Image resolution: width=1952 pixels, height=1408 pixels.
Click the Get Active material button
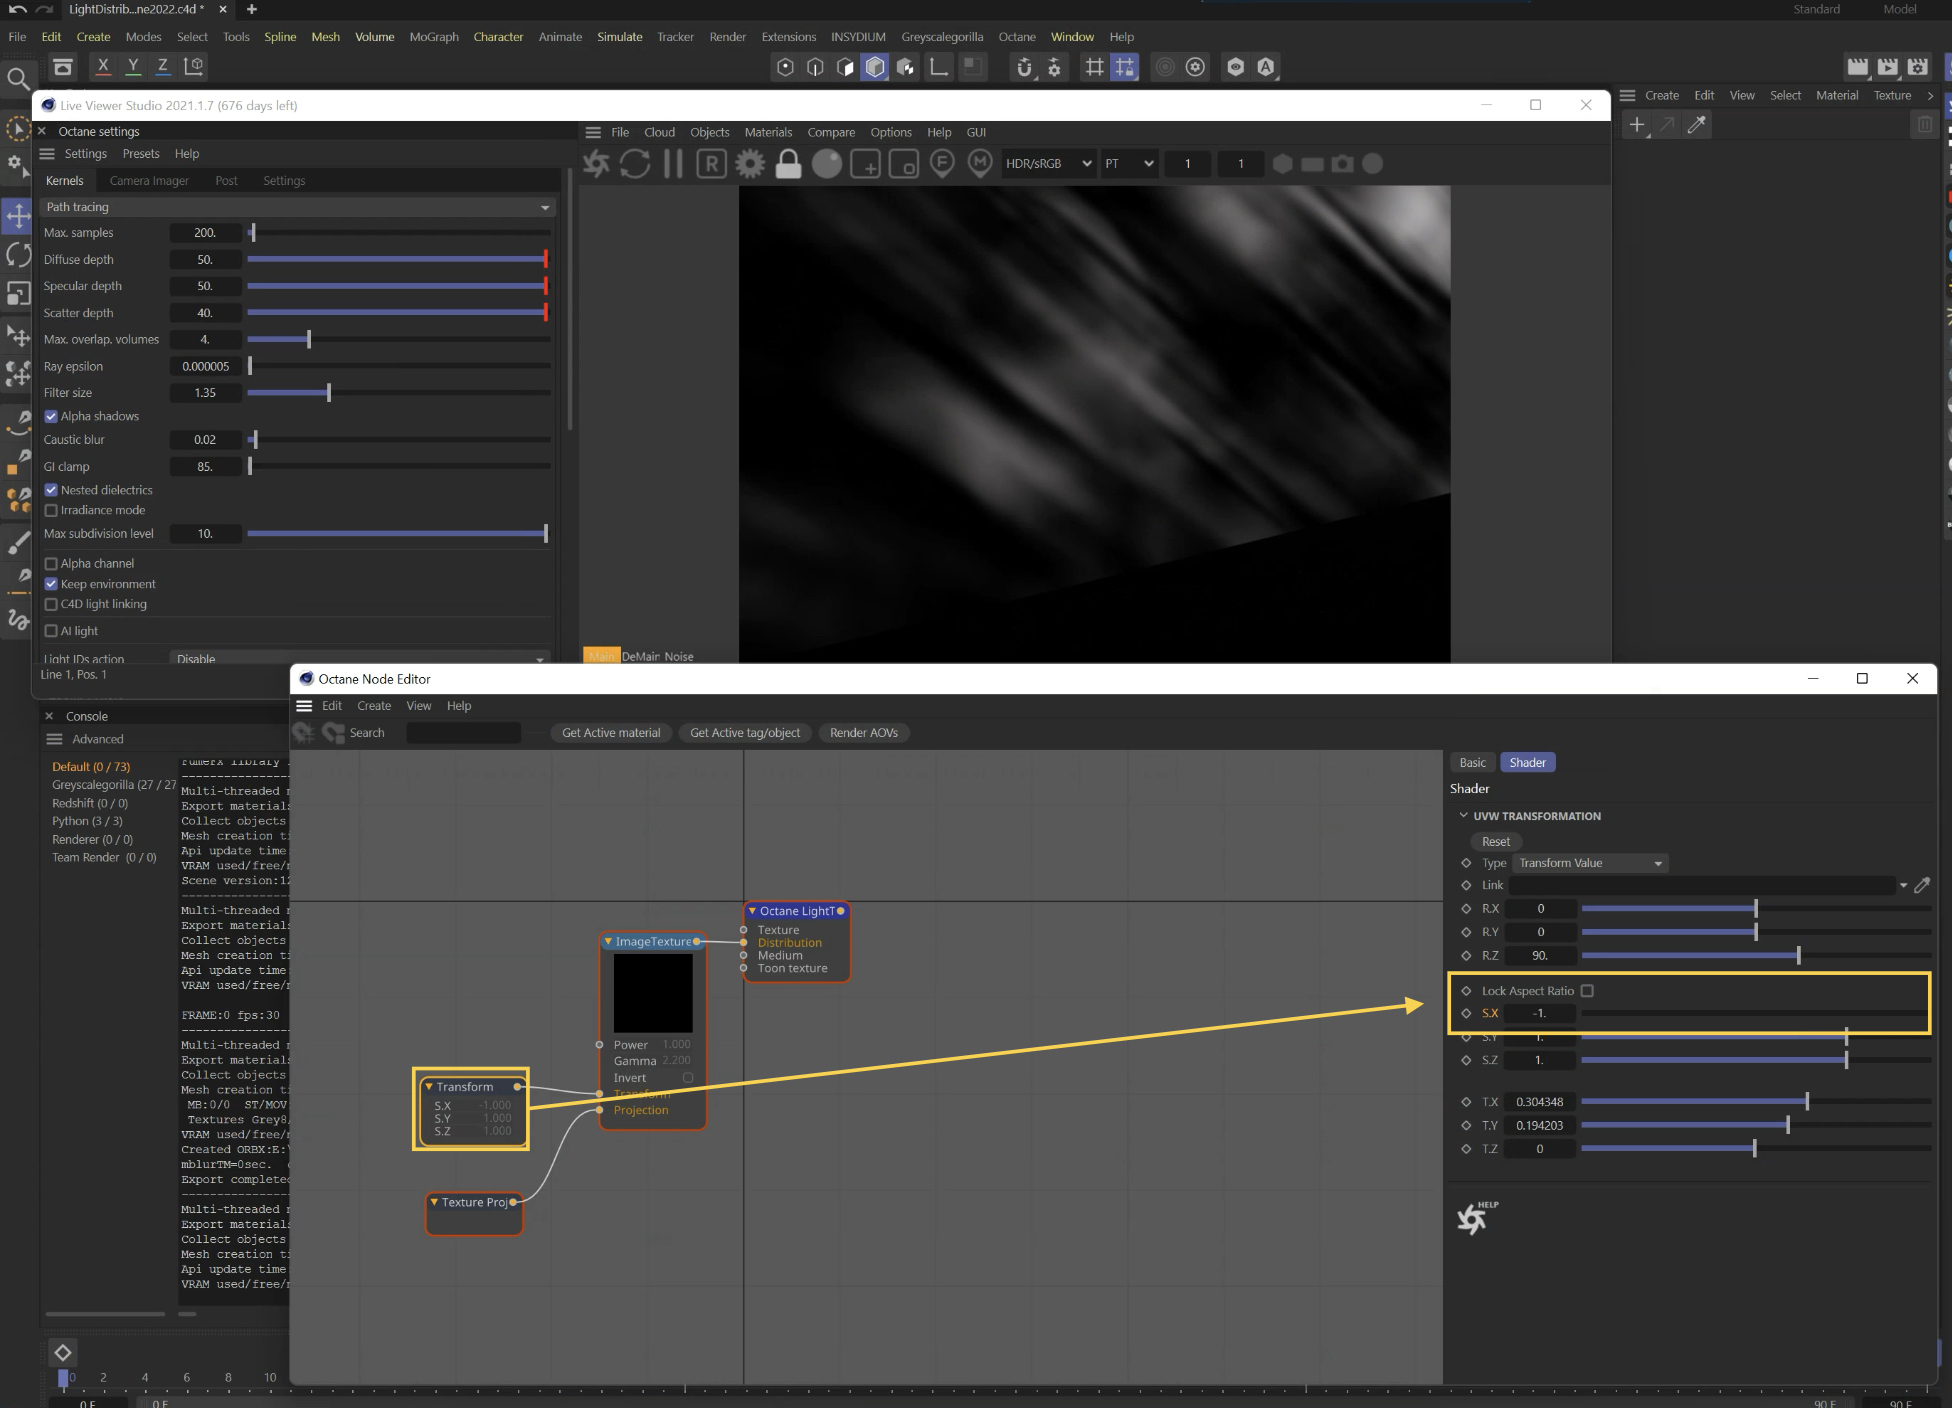click(x=611, y=733)
